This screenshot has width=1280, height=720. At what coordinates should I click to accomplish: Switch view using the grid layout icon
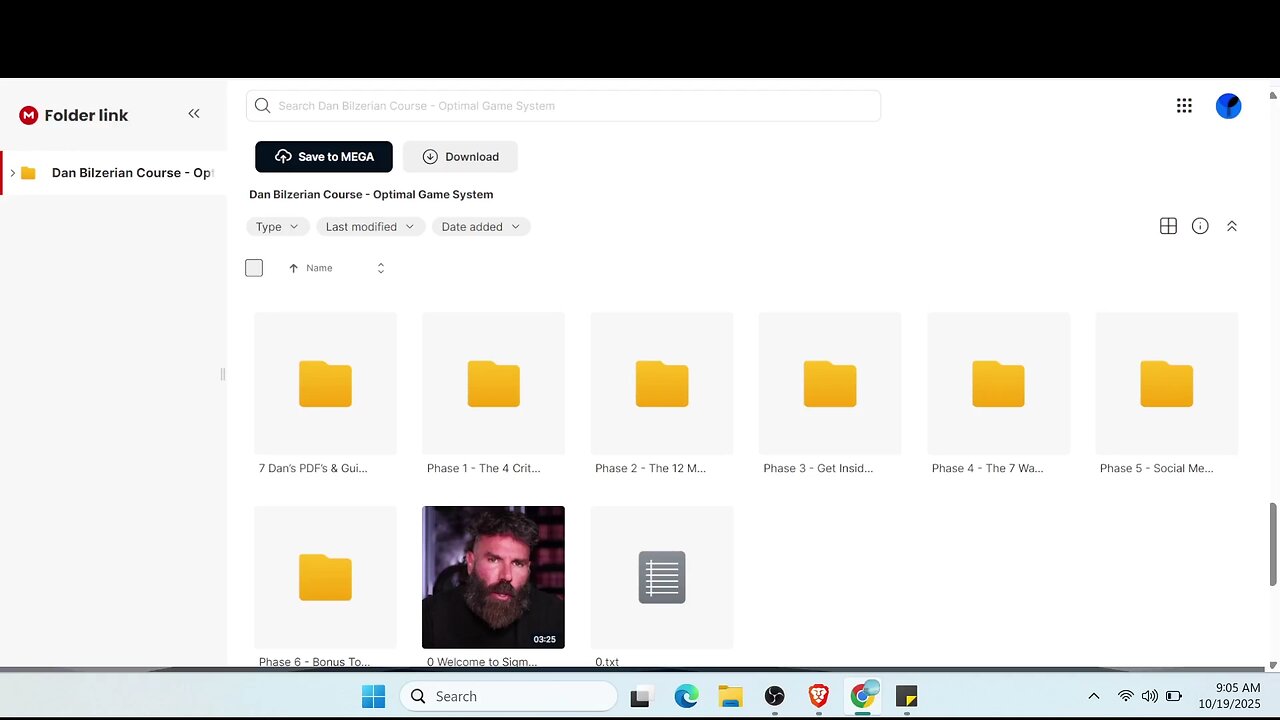point(1168,226)
